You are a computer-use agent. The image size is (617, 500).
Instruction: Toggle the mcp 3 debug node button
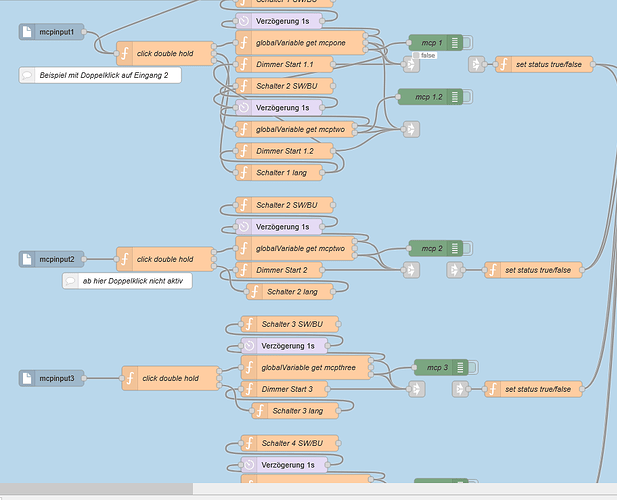point(473,367)
